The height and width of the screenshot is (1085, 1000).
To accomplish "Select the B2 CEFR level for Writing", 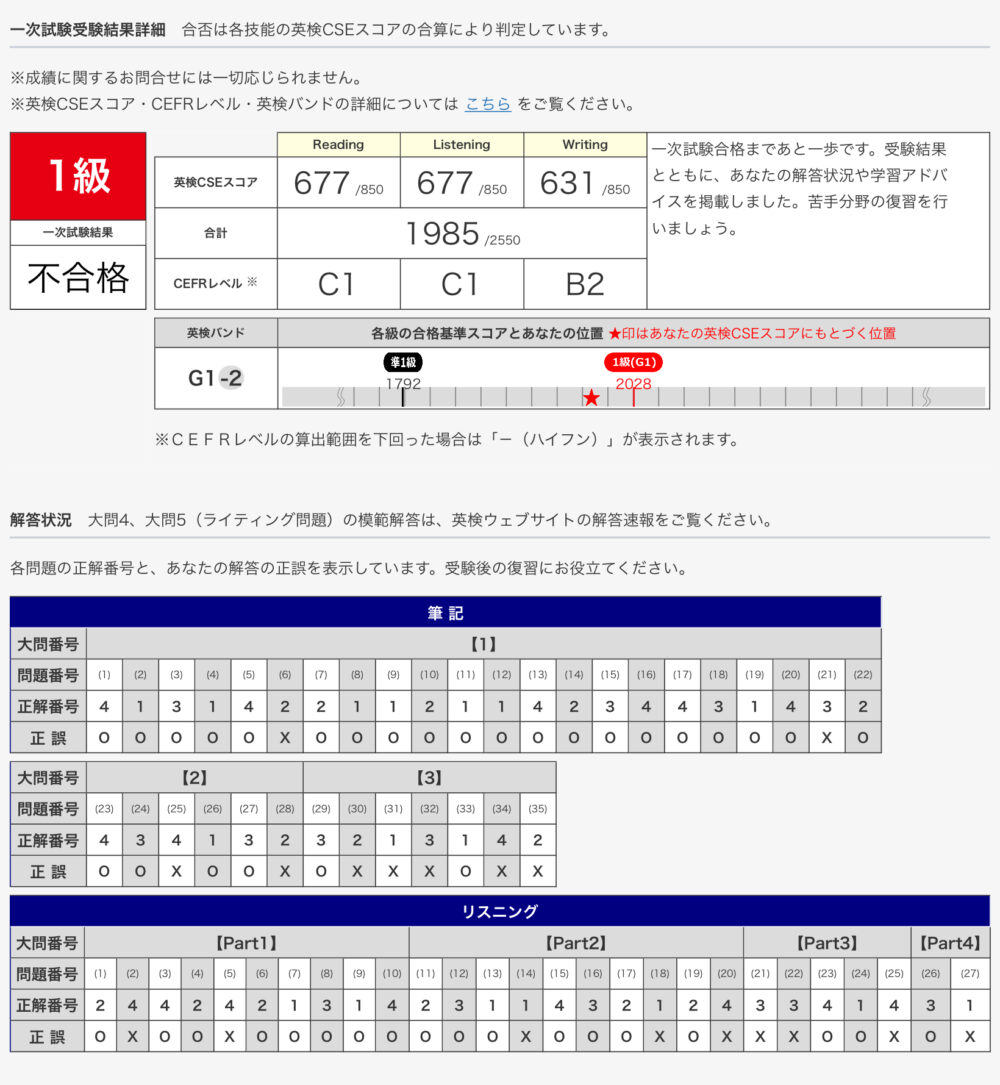I will (x=585, y=284).
